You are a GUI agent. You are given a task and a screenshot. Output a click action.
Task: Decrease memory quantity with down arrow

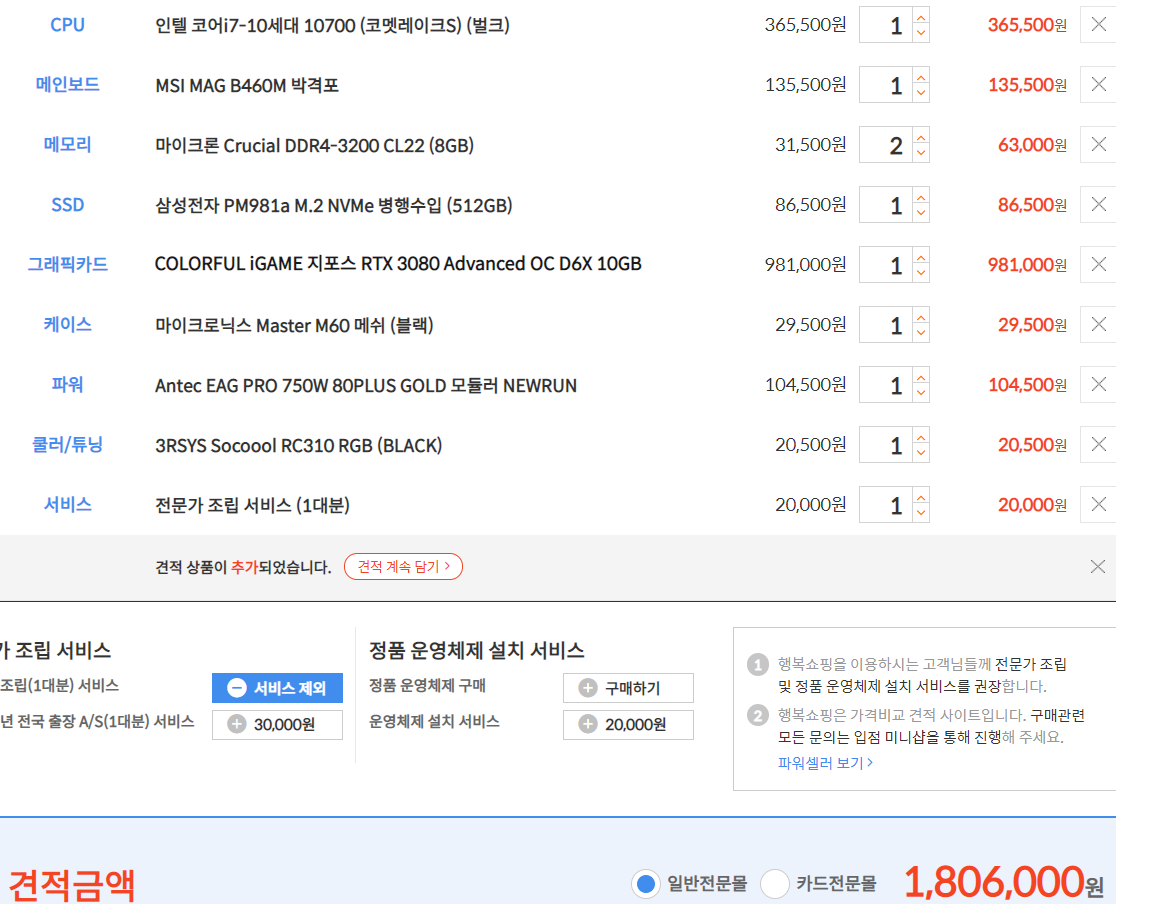click(x=921, y=153)
